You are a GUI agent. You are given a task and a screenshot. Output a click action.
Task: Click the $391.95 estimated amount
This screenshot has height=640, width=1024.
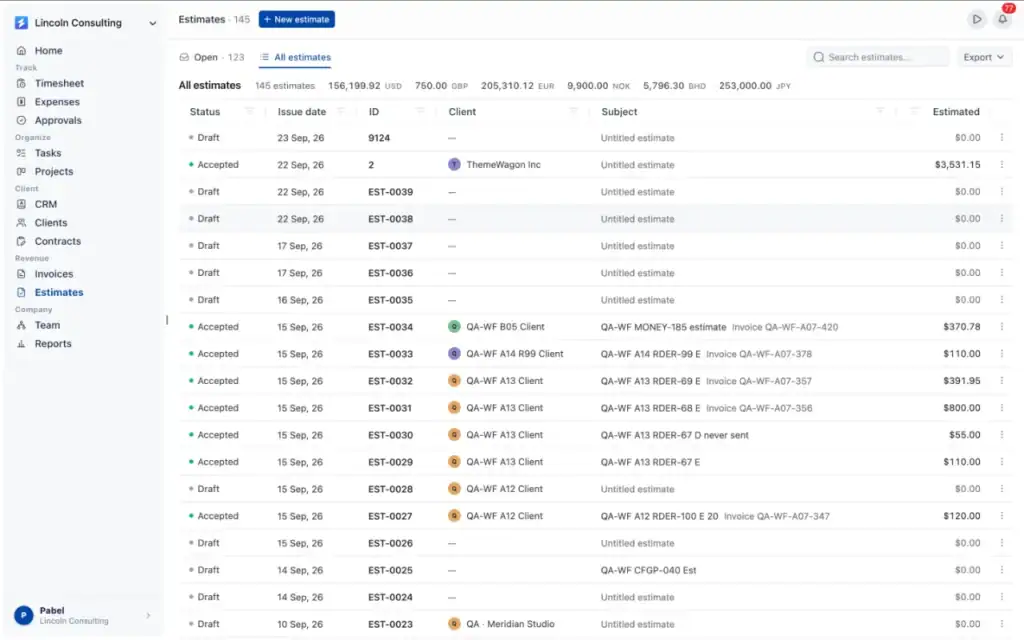click(x=961, y=381)
